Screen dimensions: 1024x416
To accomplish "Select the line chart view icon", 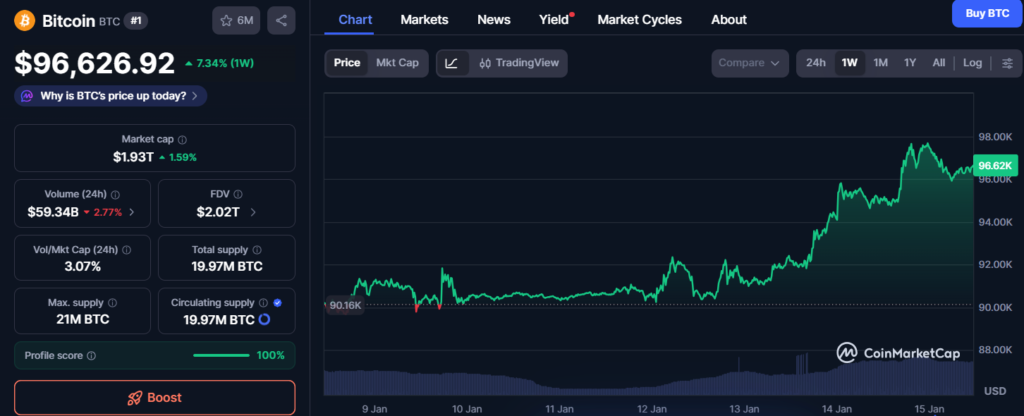I will (452, 63).
